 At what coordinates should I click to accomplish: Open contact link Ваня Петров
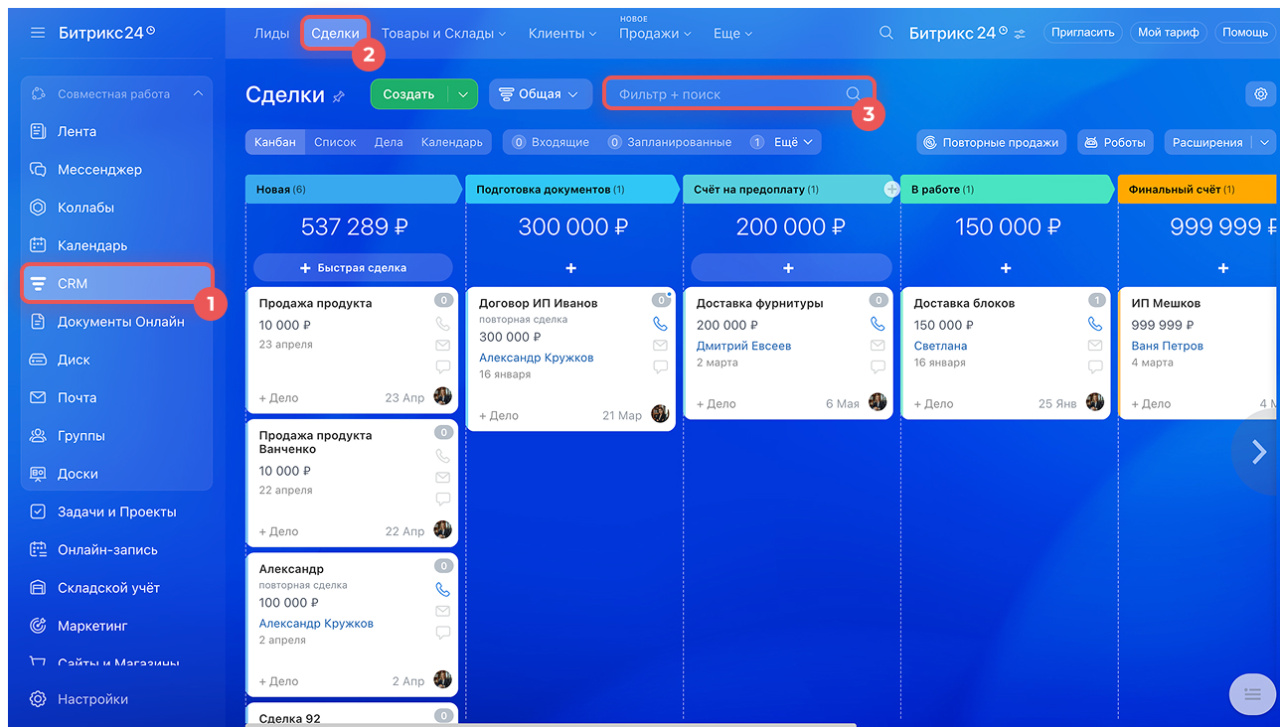1167,346
